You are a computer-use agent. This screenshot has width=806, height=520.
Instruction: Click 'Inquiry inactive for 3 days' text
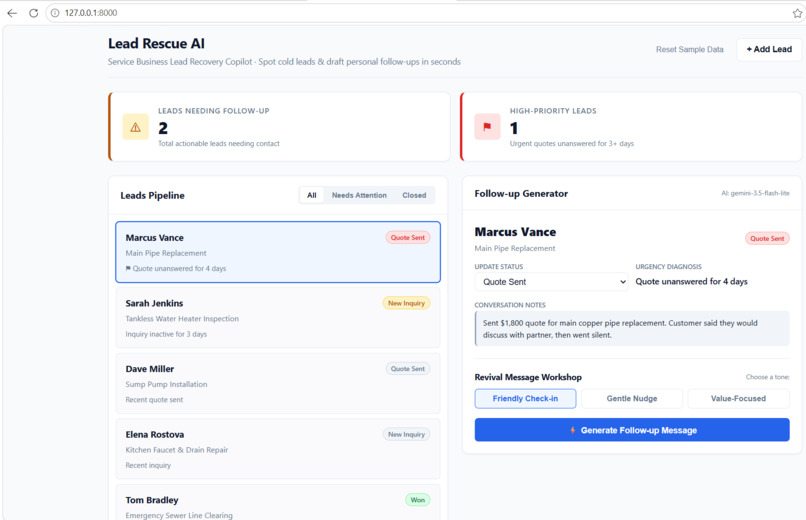coord(166,334)
